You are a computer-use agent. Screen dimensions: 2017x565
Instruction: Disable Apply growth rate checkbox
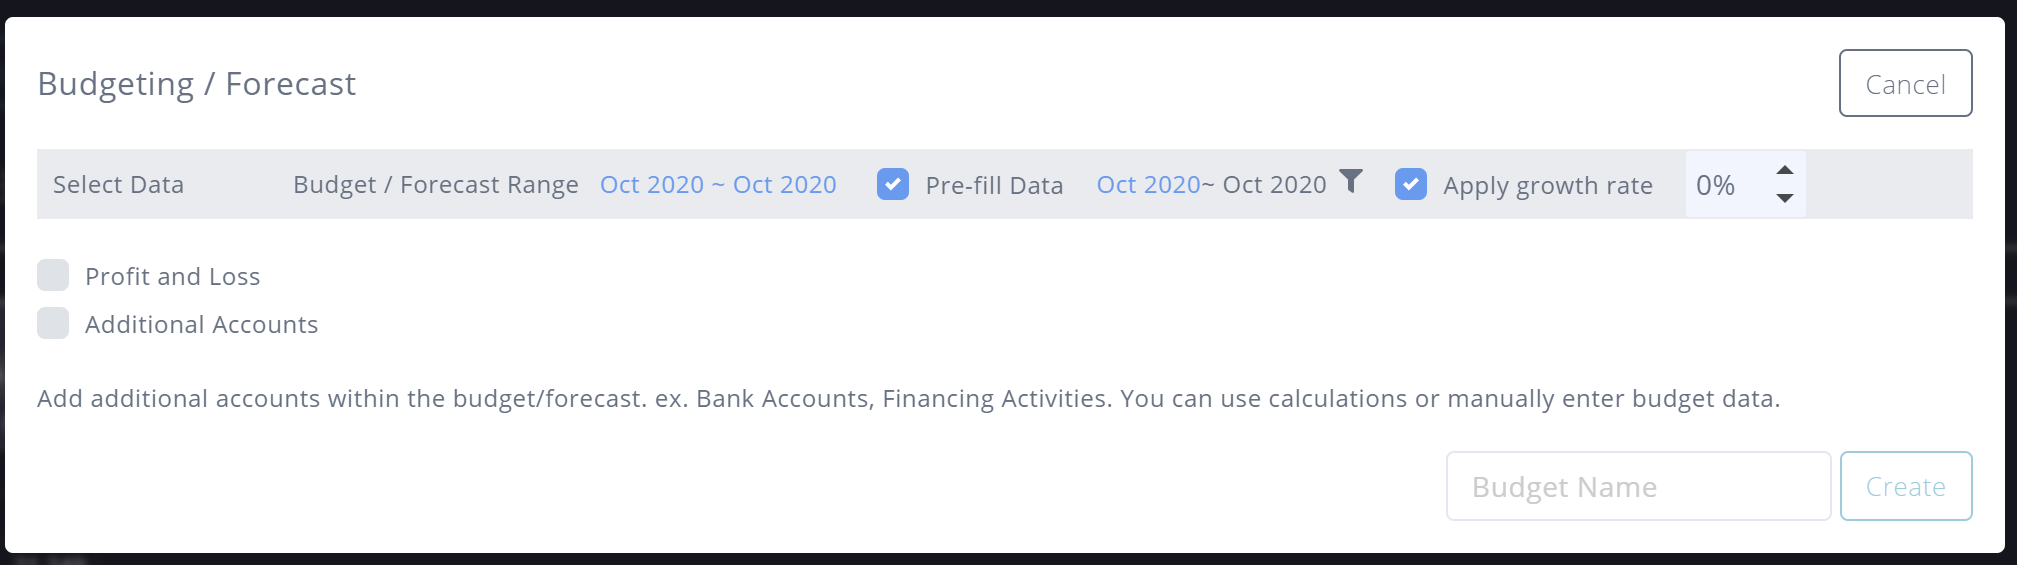click(1411, 184)
